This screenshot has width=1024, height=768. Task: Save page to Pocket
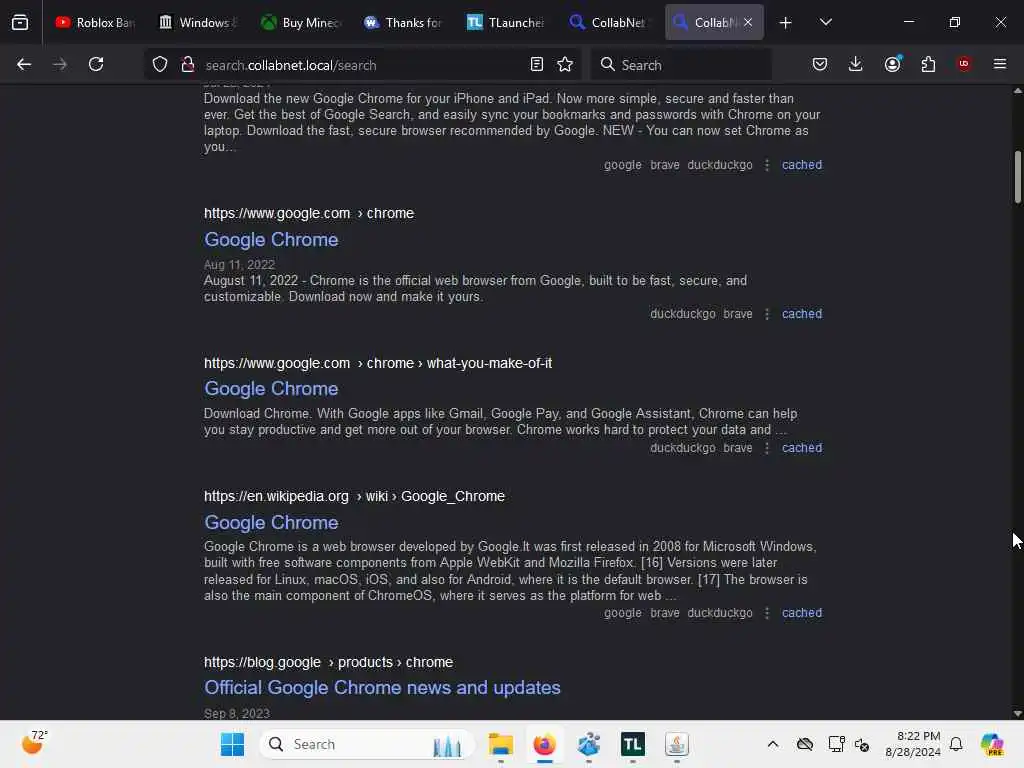pos(820,64)
